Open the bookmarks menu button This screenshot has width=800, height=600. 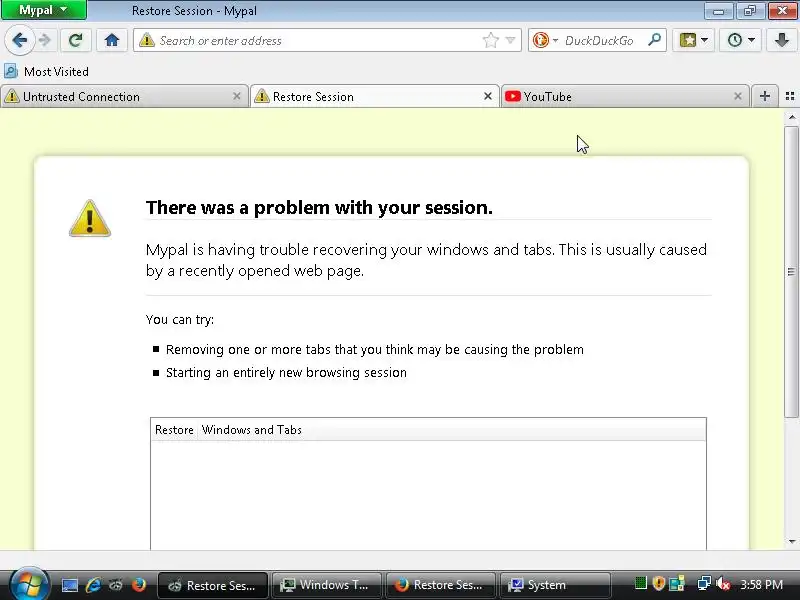coord(688,40)
